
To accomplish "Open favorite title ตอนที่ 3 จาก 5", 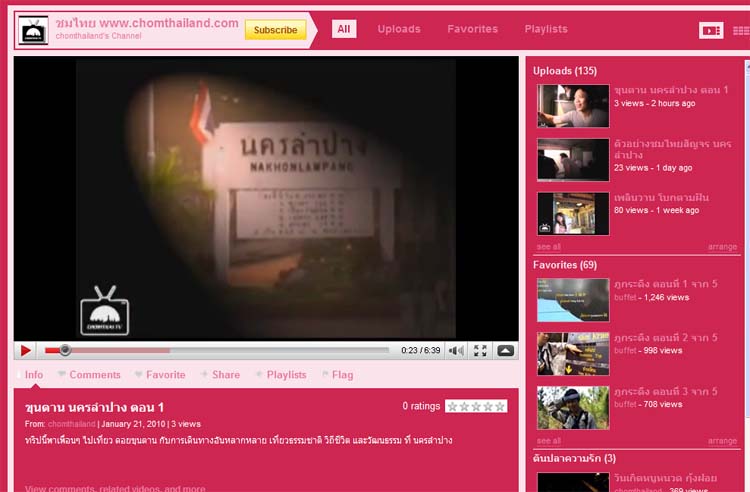I will point(666,391).
